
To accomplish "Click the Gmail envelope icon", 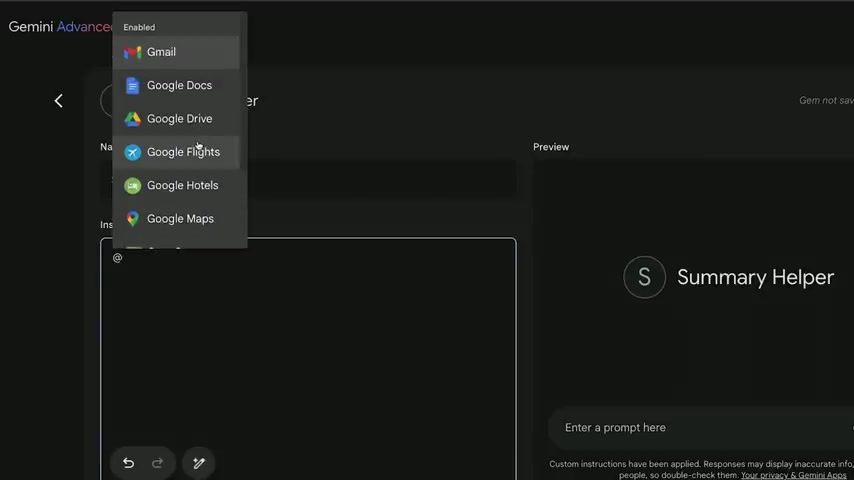I will coord(132,52).
